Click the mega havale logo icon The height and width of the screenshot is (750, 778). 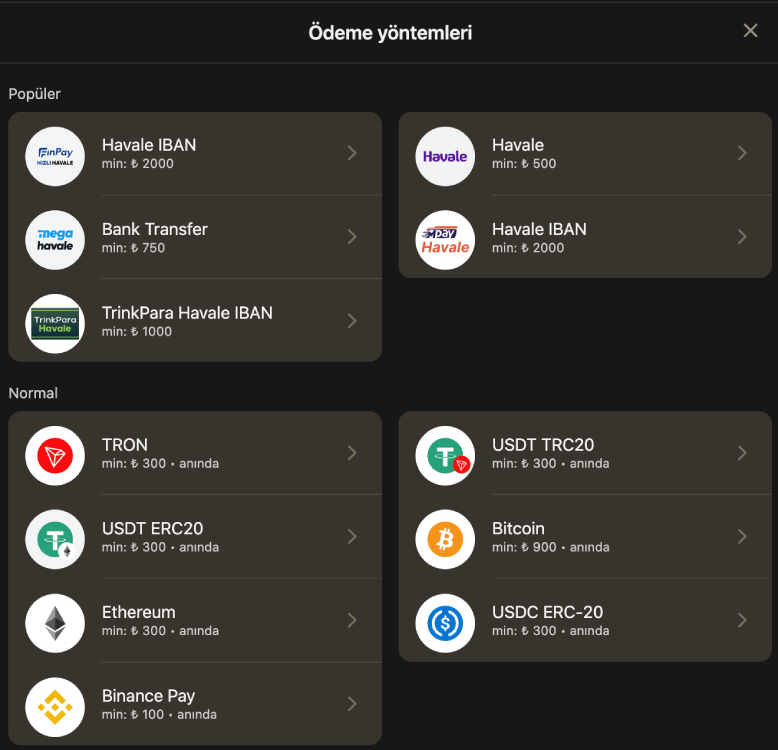pyautogui.click(x=55, y=240)
